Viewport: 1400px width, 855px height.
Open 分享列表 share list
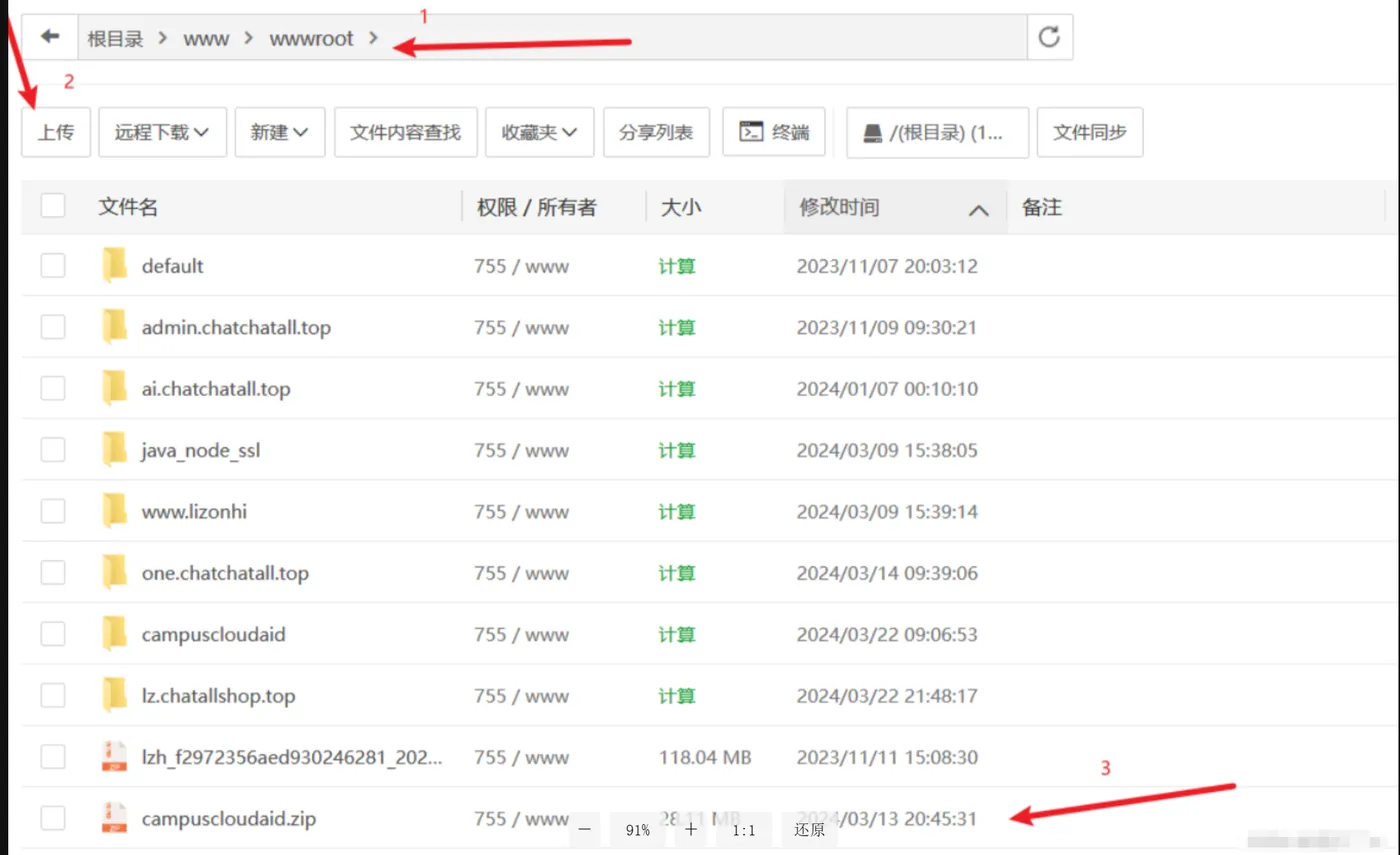click(x=656, y=132)
